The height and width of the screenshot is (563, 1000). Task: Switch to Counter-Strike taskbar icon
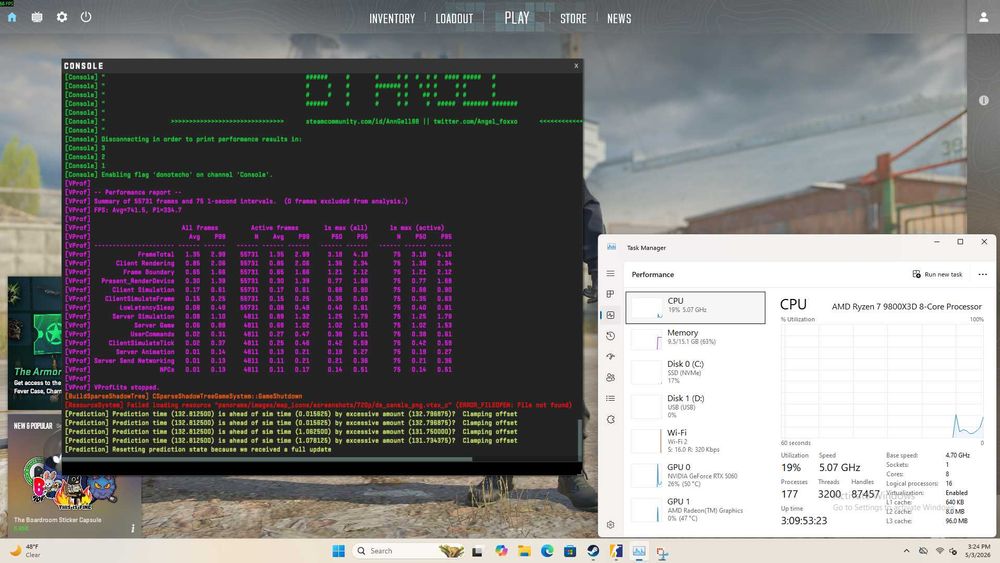tap(616, 551)
